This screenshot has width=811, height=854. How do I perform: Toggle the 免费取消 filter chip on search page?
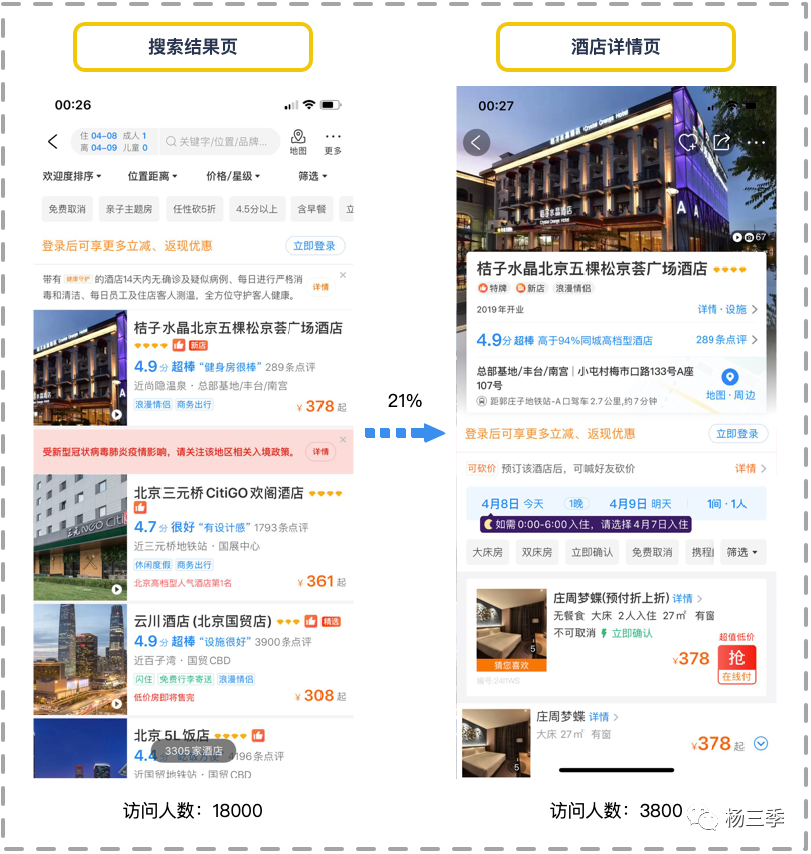click(67, 209)
